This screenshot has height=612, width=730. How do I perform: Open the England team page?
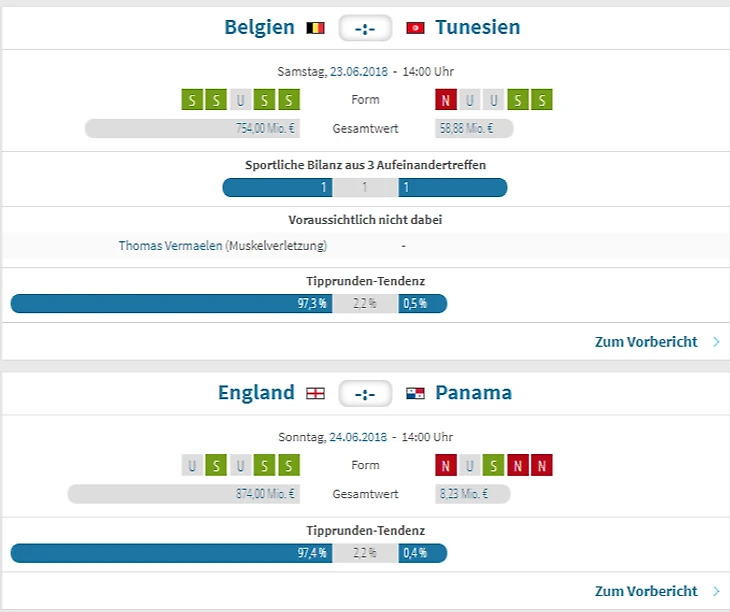(x=256, y=392)
